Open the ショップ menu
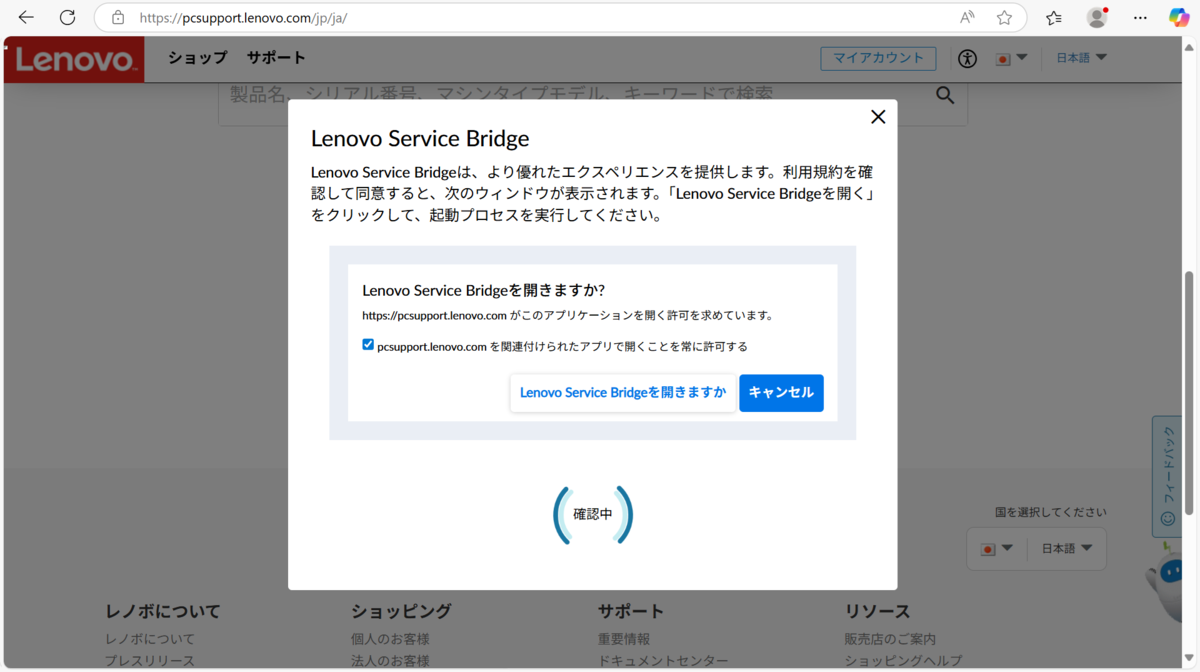 point(197,58)
